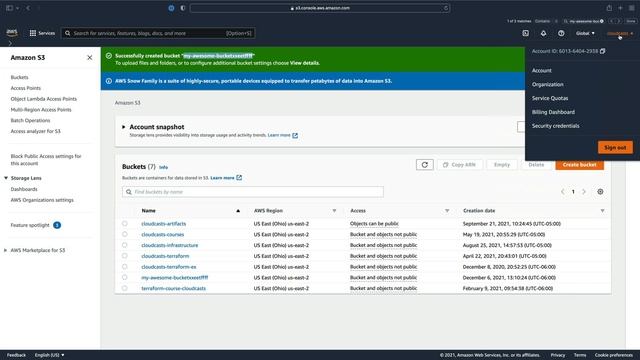
Task: Open the AWS home logo
Action: (12, 33)
